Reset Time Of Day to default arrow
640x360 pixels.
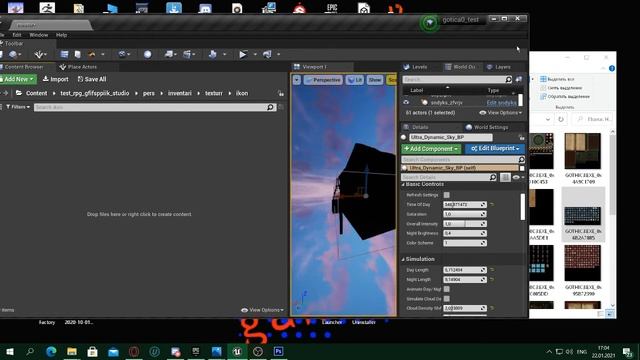click(491, 204)
